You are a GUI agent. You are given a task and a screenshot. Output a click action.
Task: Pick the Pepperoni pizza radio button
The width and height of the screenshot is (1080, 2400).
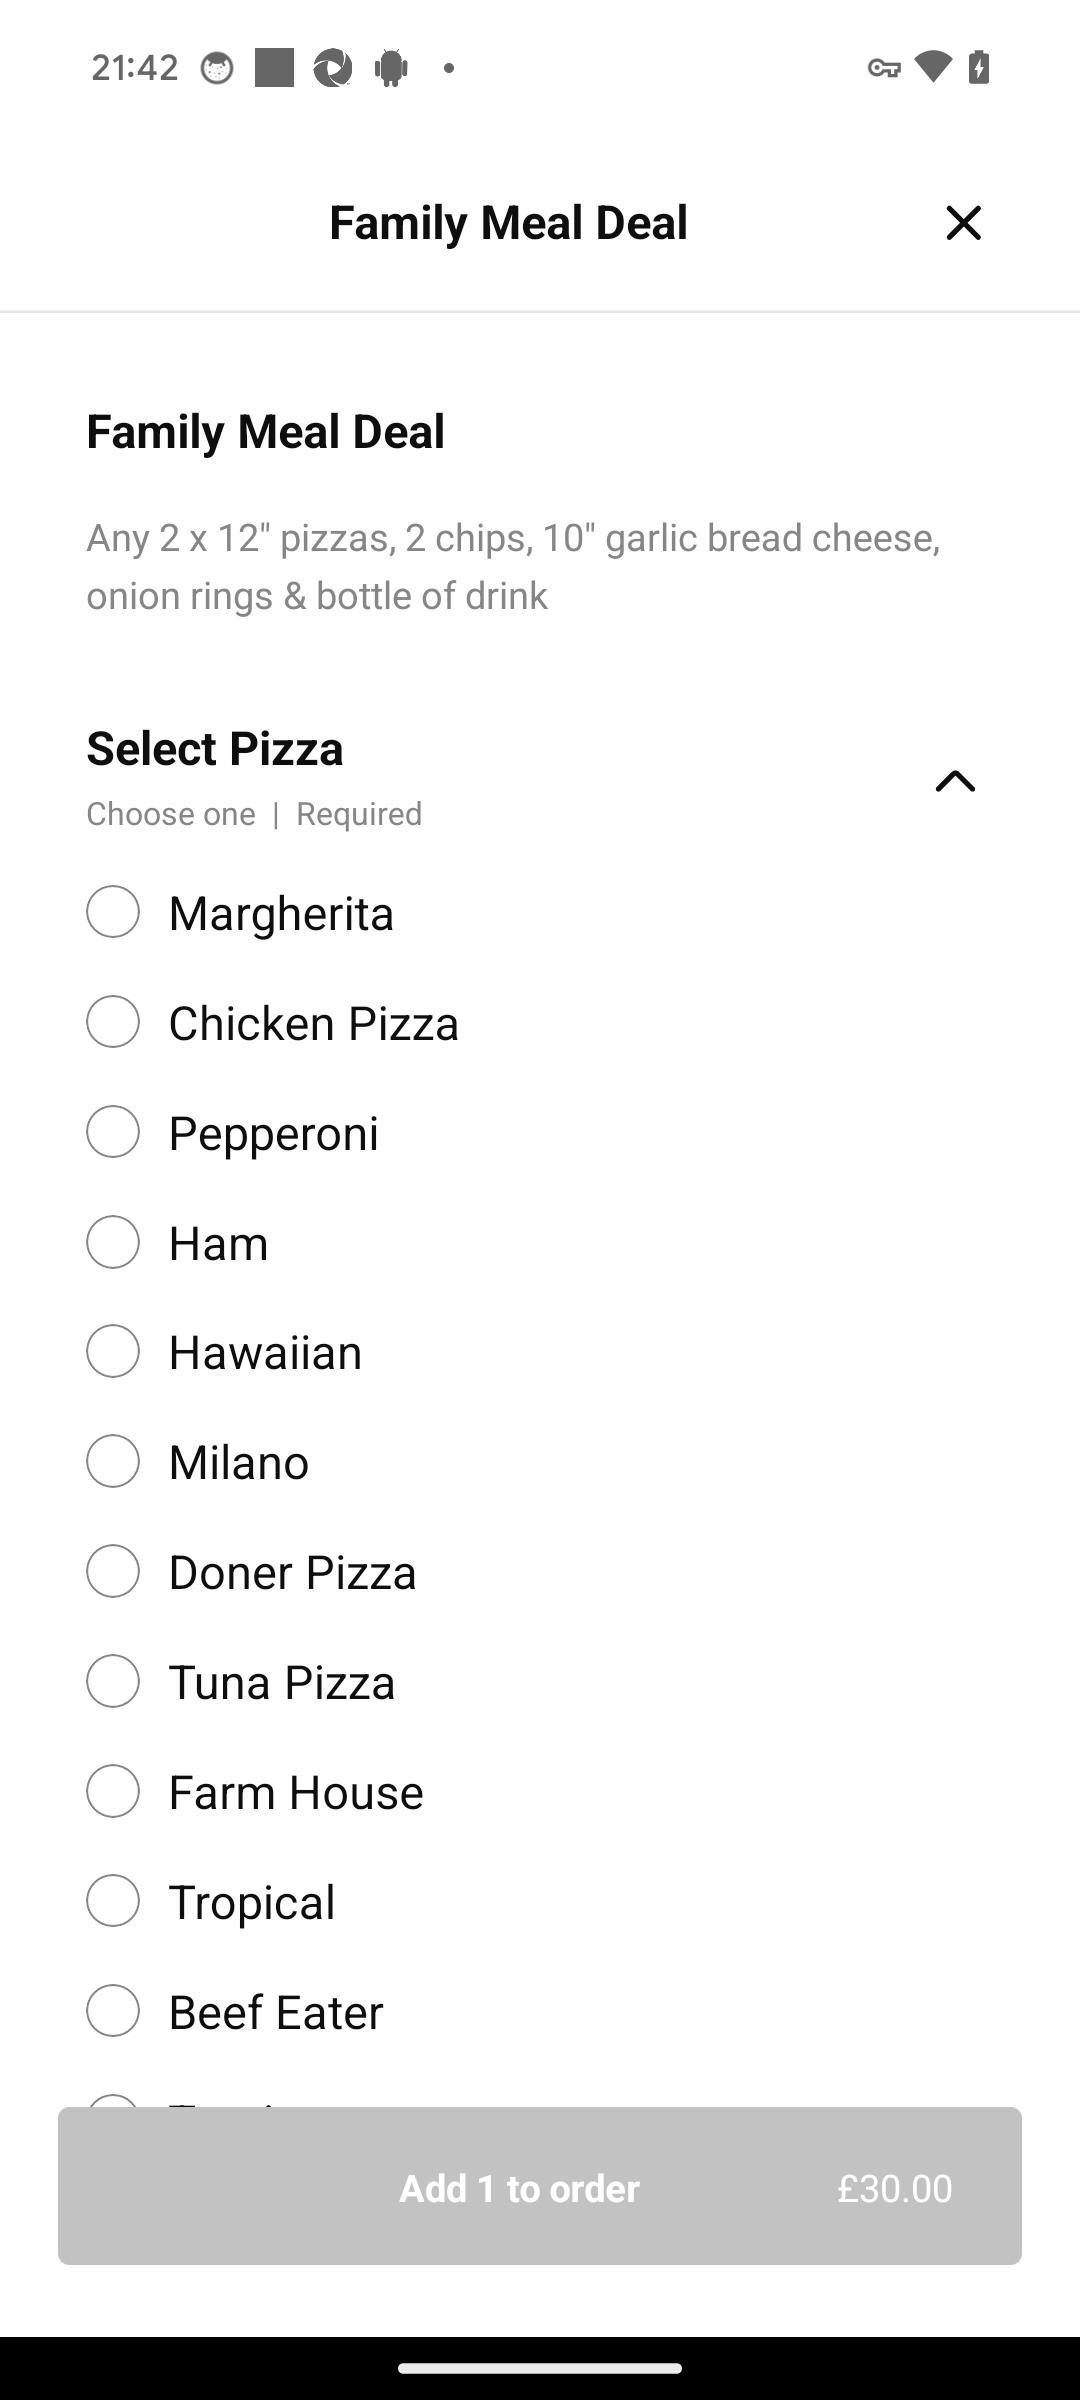pos(113,1132)
